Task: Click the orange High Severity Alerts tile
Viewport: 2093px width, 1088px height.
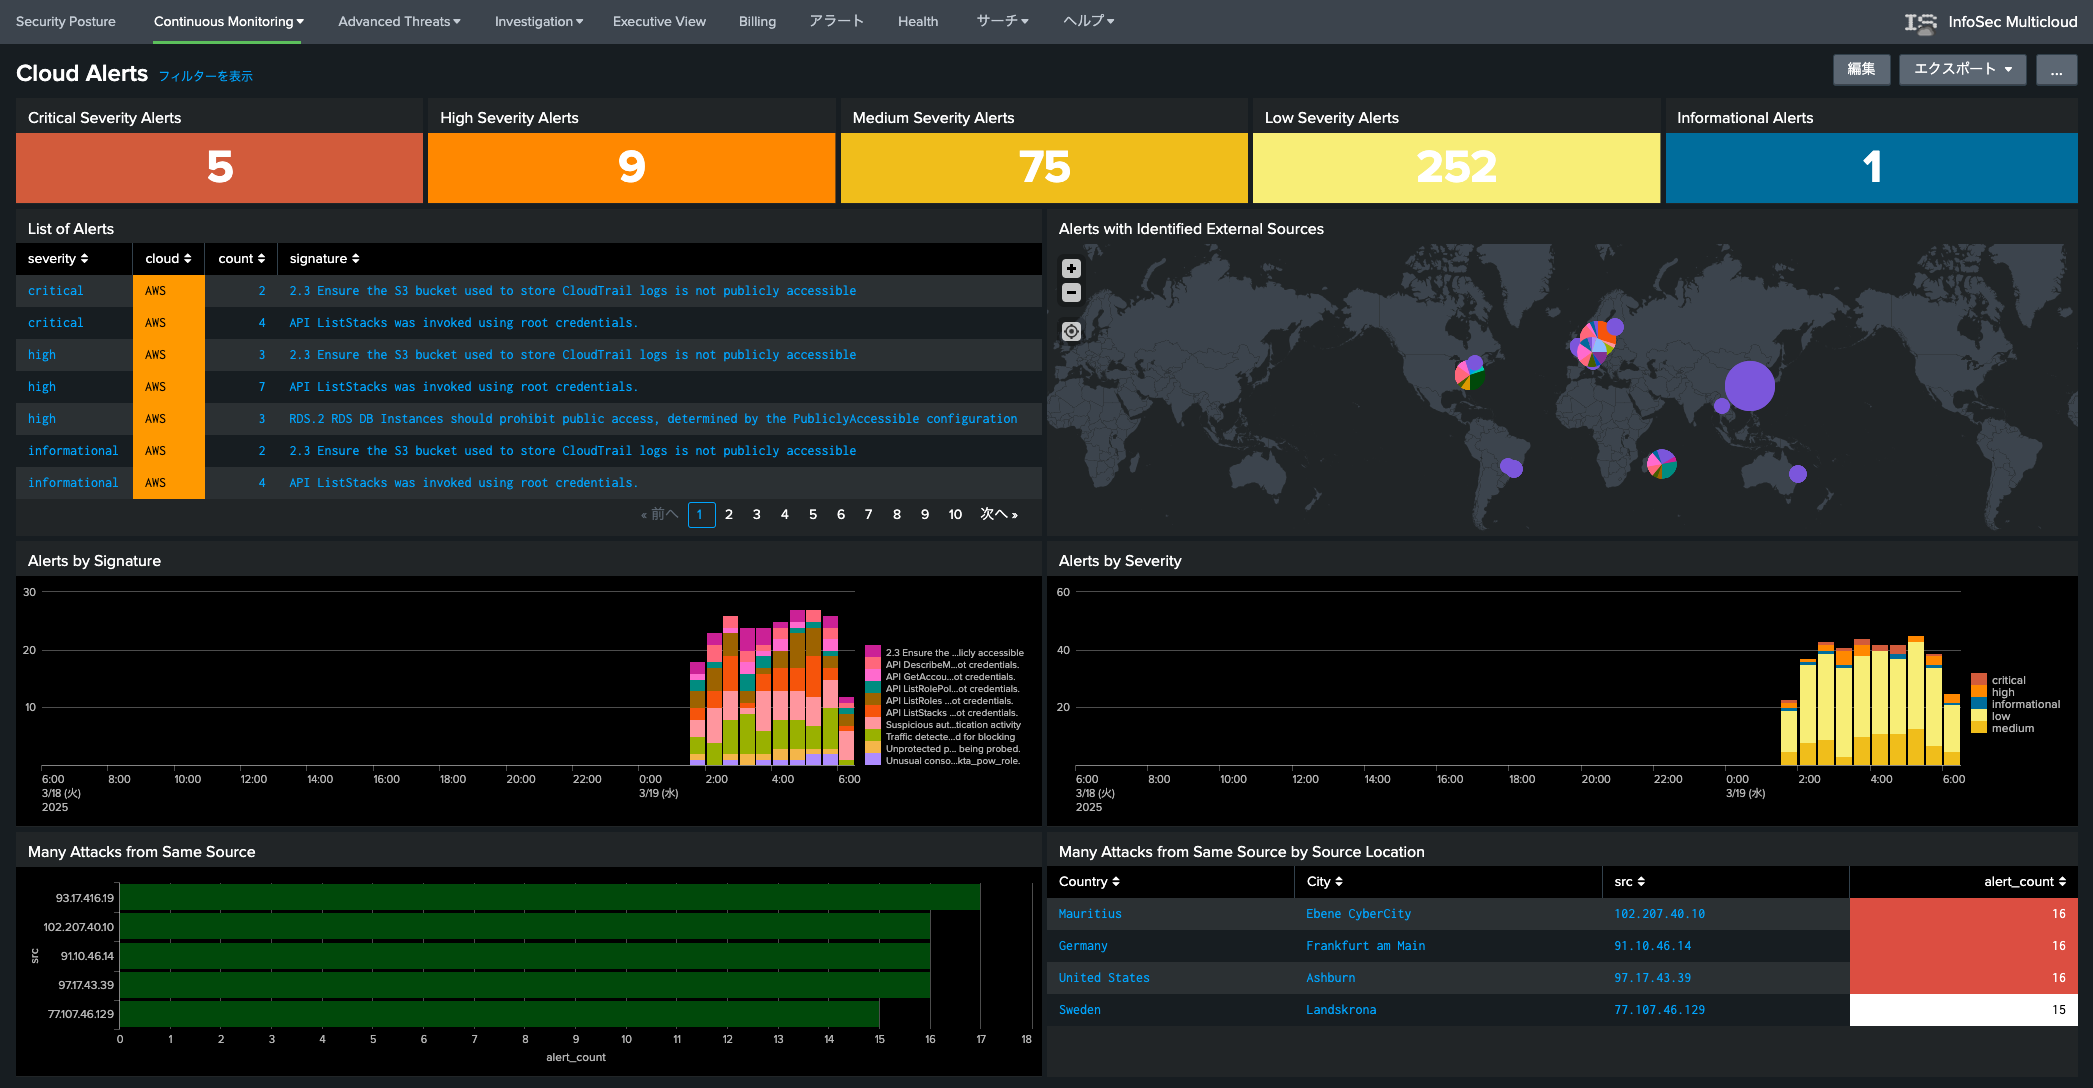Action: (631, 167)
